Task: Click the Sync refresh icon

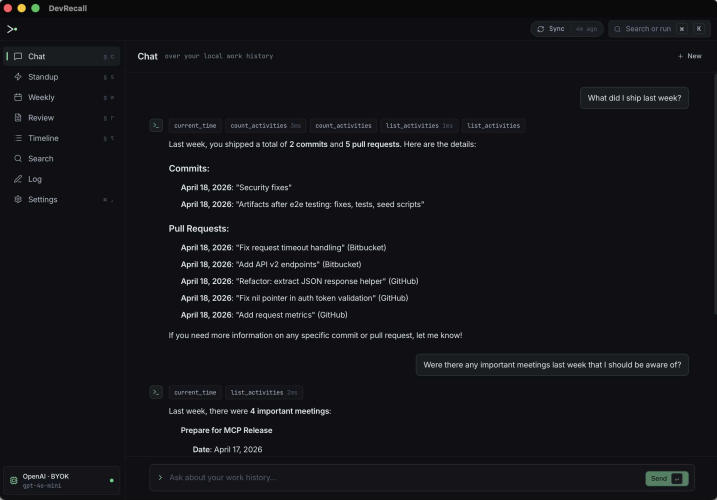Action: 540,29
